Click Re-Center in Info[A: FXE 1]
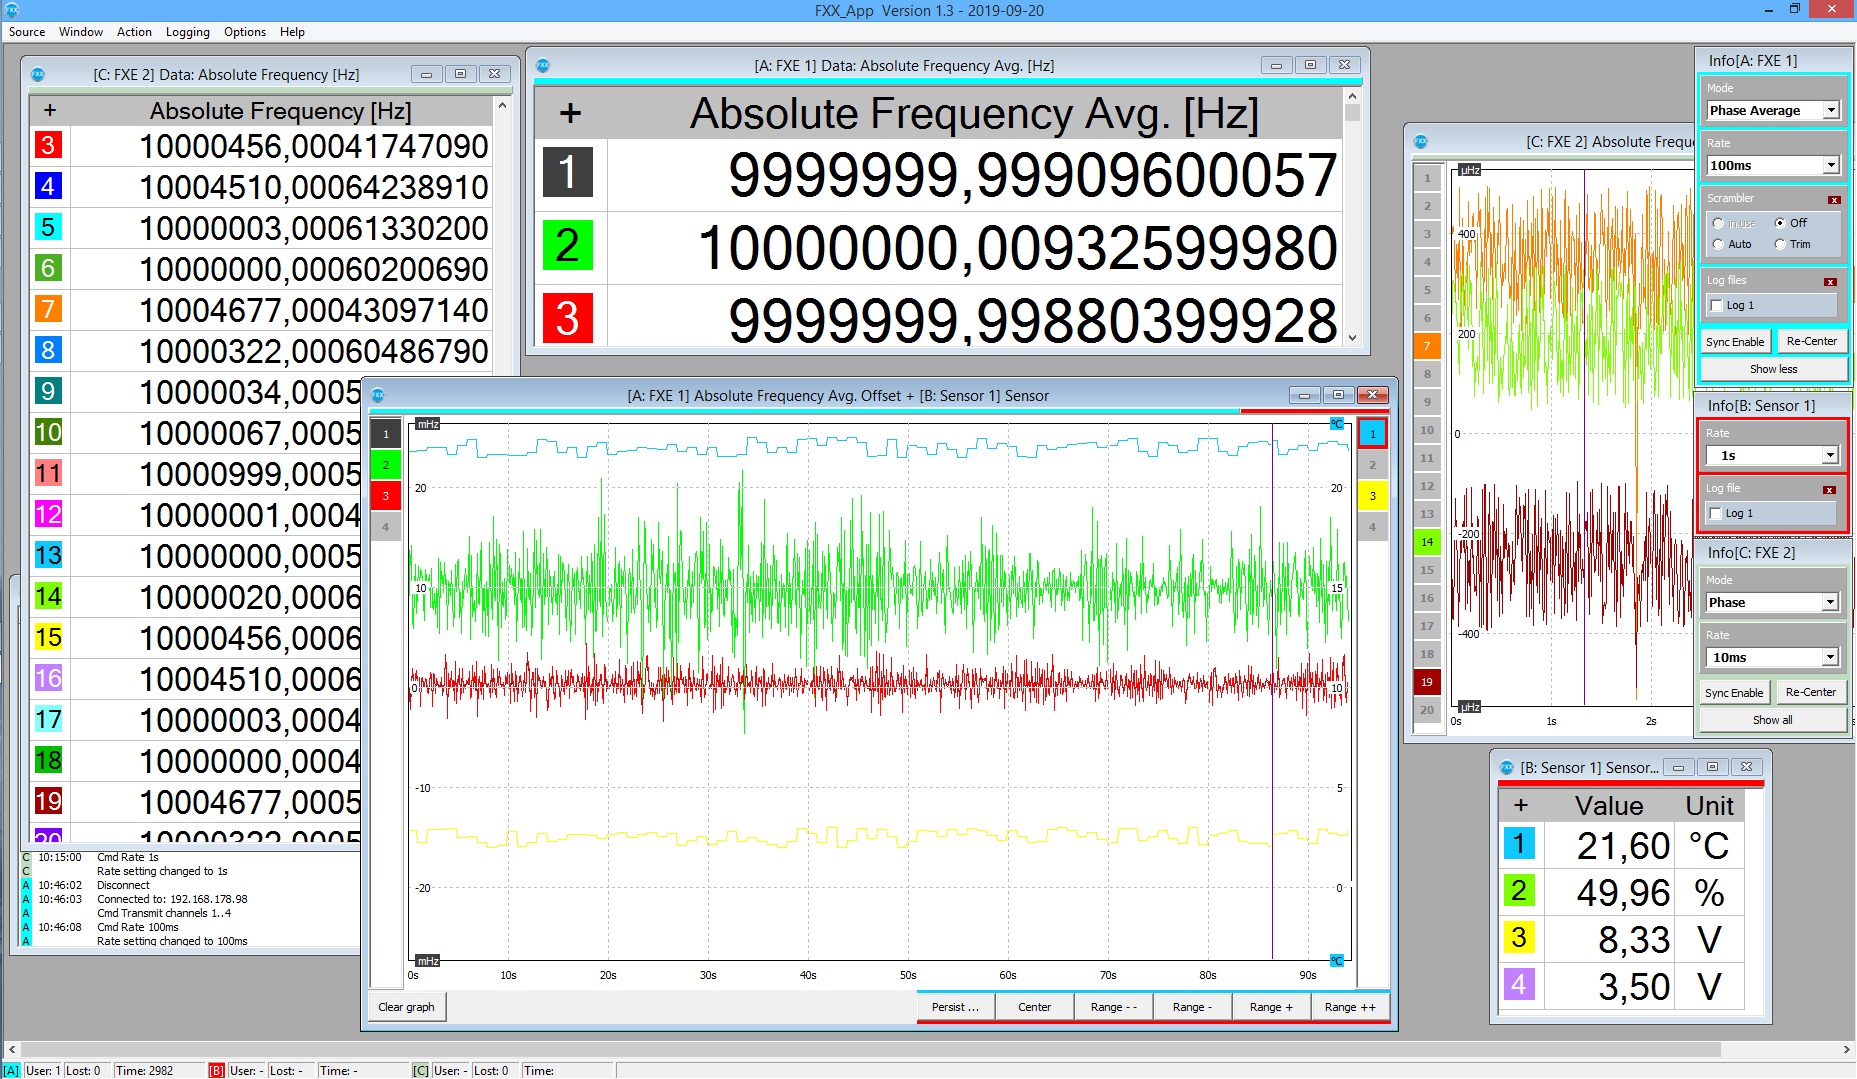The width and height of the screenshot is (1857, 1079). [x=1811, y=342]
